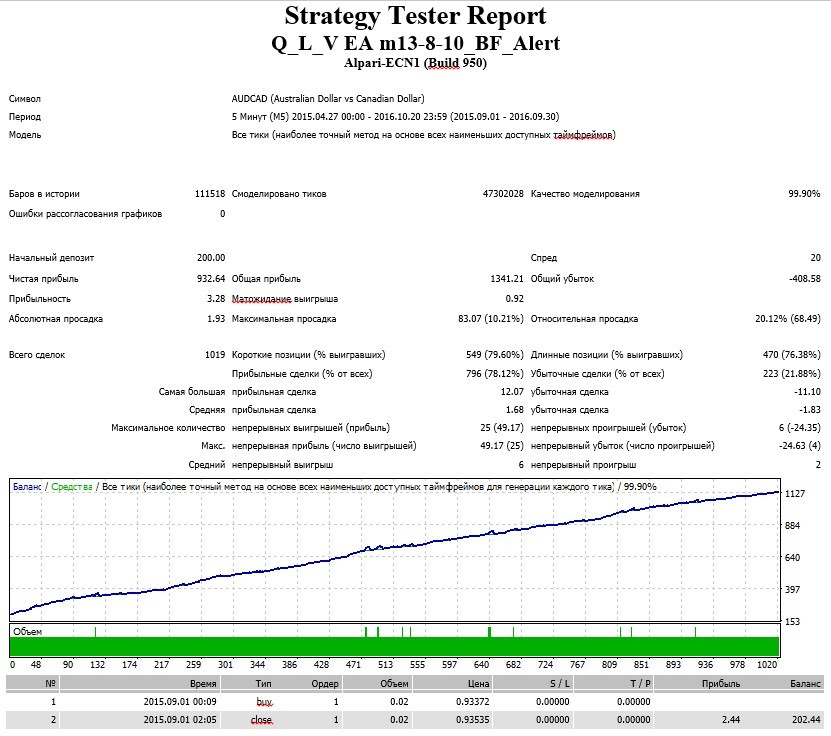This screenshot has width=831, height=736.
Task: Click the 'Strategy Tester Report' heading
Action: (415, 16)
